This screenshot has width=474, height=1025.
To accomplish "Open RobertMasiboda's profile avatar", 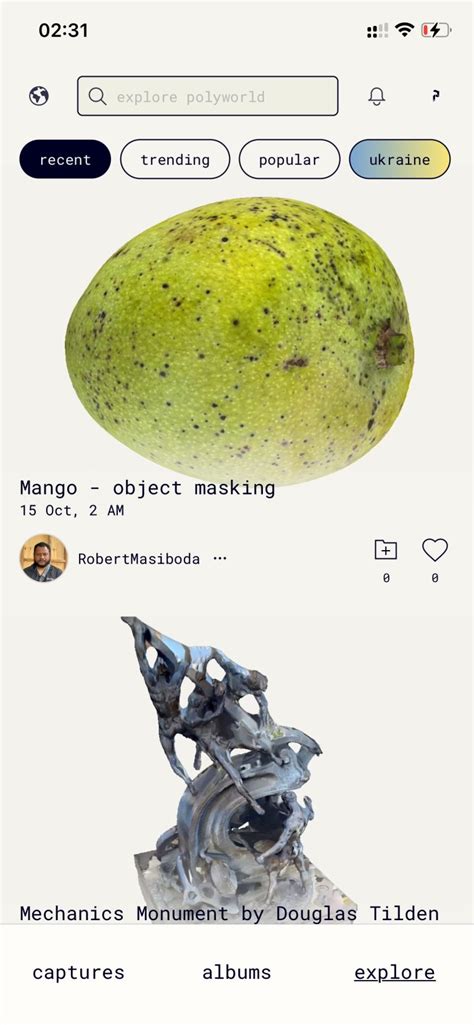I will [43, 558].
